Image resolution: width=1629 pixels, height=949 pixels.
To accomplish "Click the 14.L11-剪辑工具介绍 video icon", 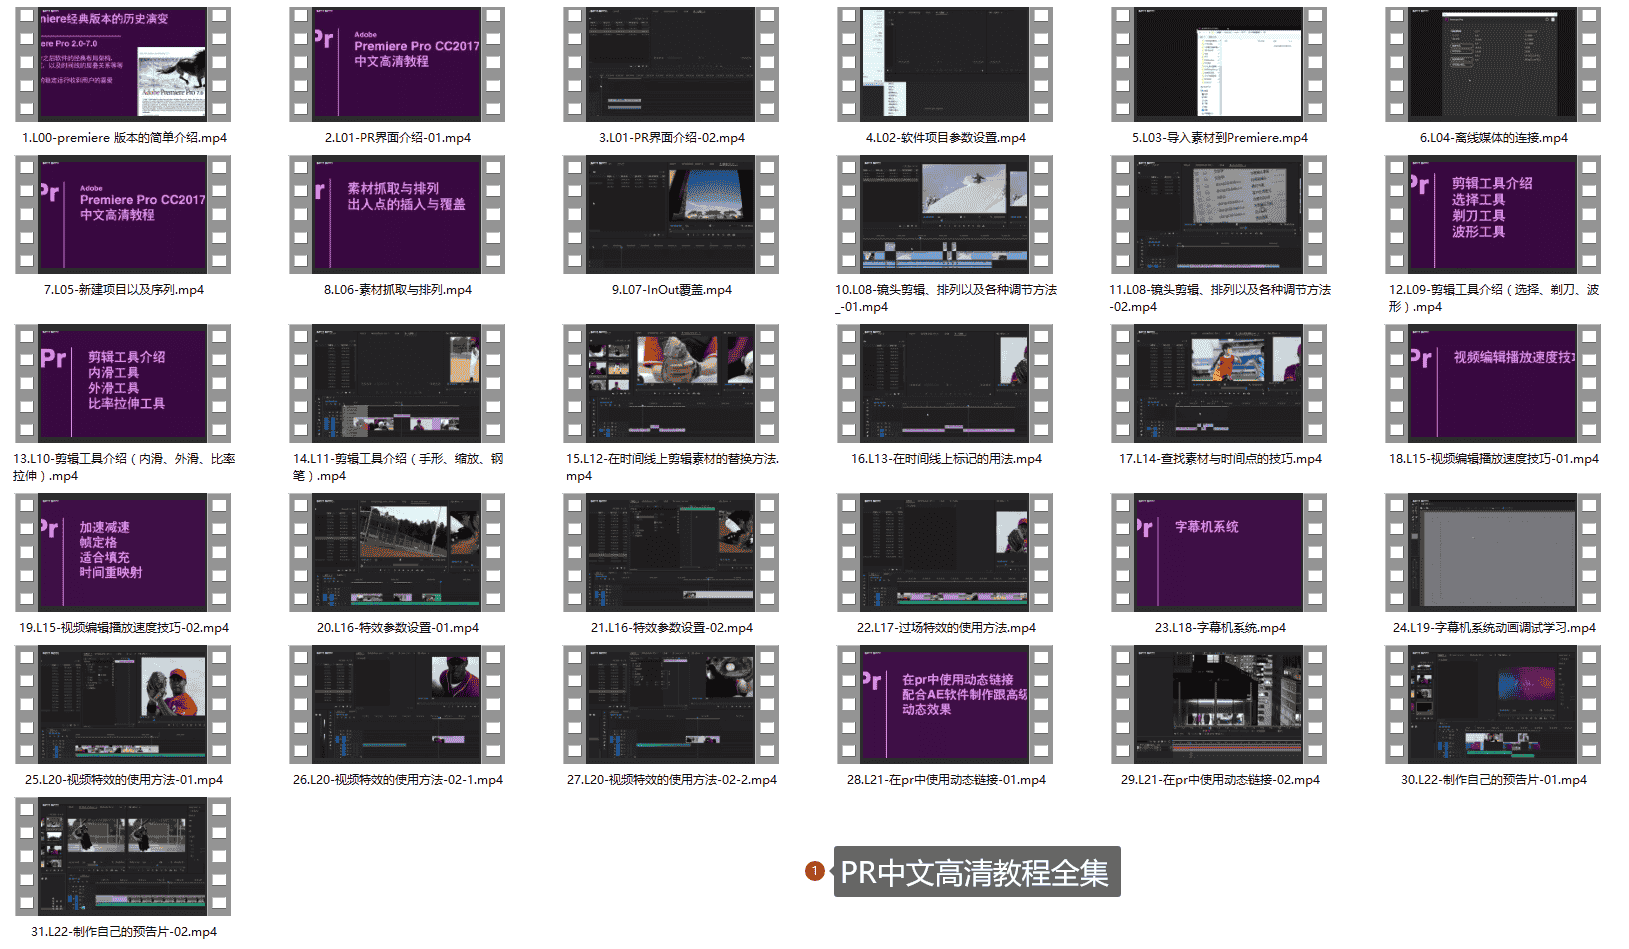I will pyautogui.click(x=397, y=383).
